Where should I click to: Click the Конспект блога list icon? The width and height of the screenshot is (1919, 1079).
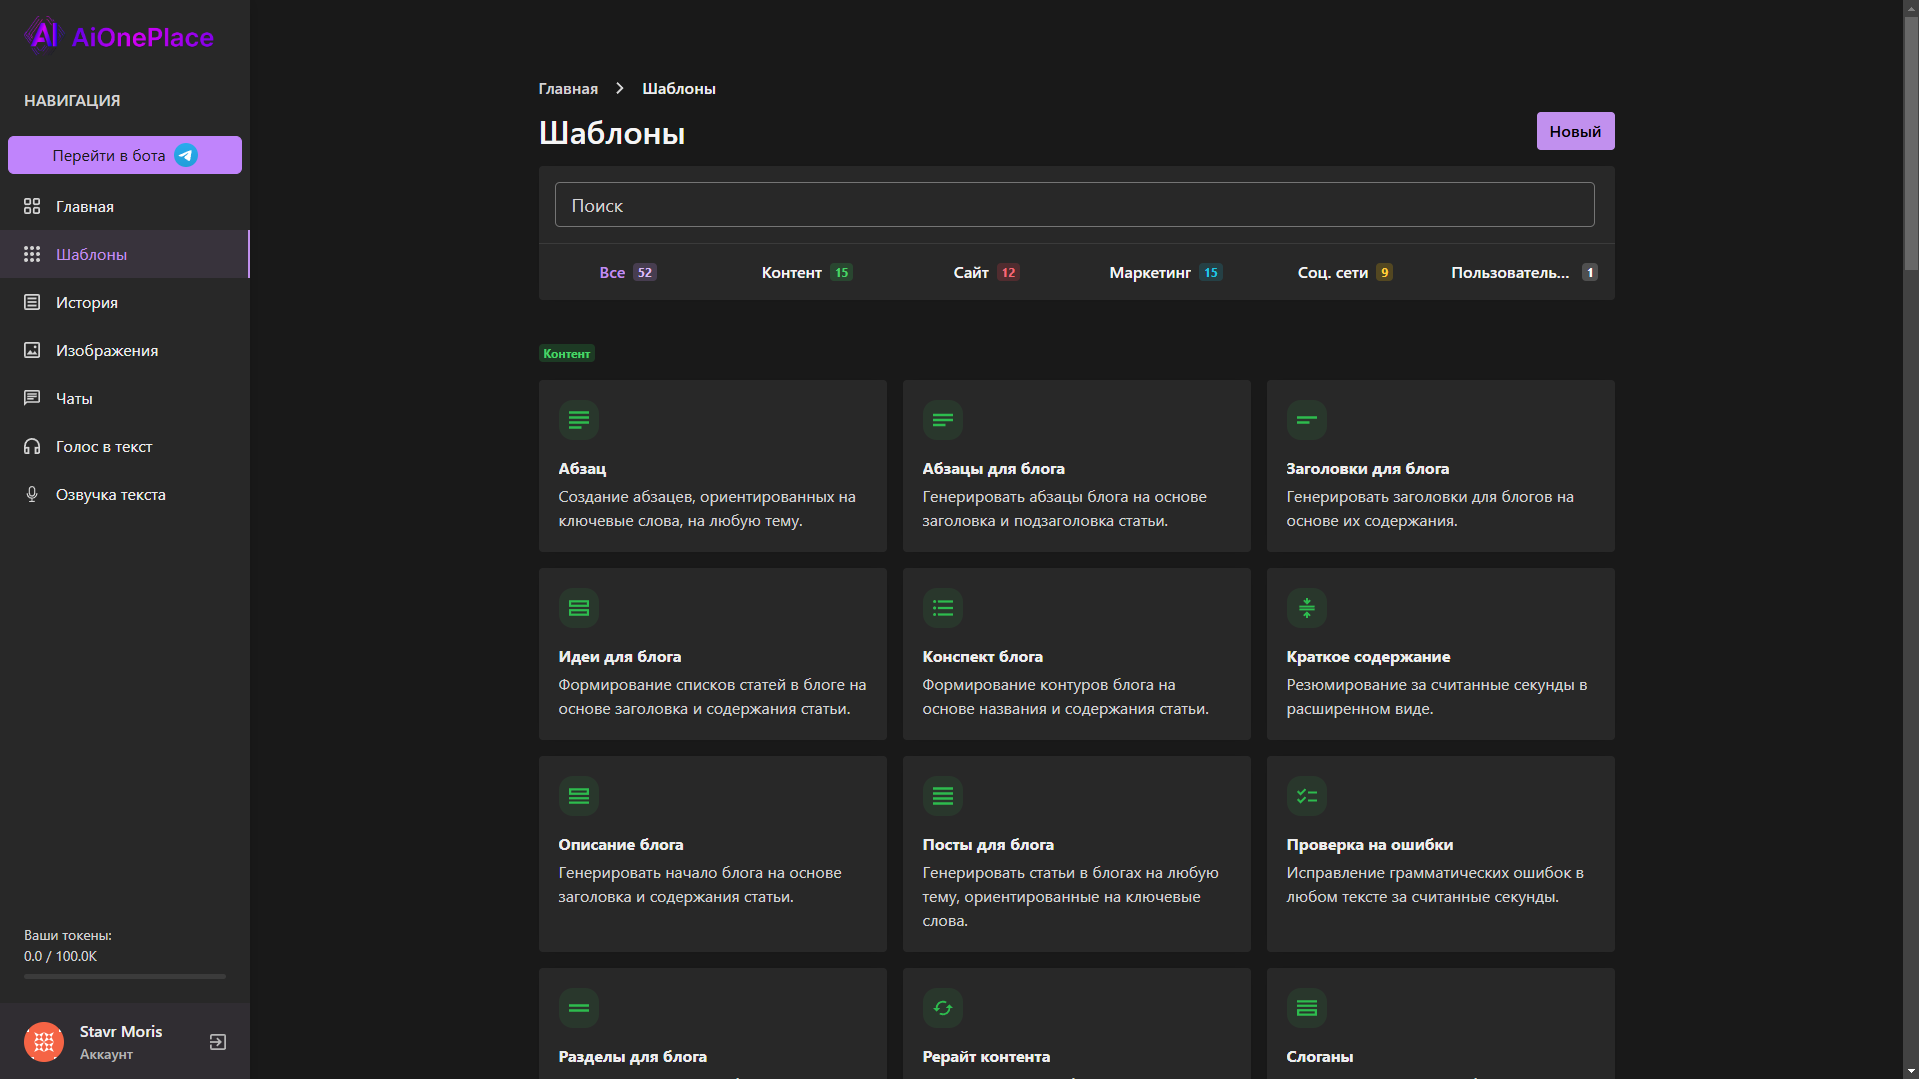[x=942, y=608]
